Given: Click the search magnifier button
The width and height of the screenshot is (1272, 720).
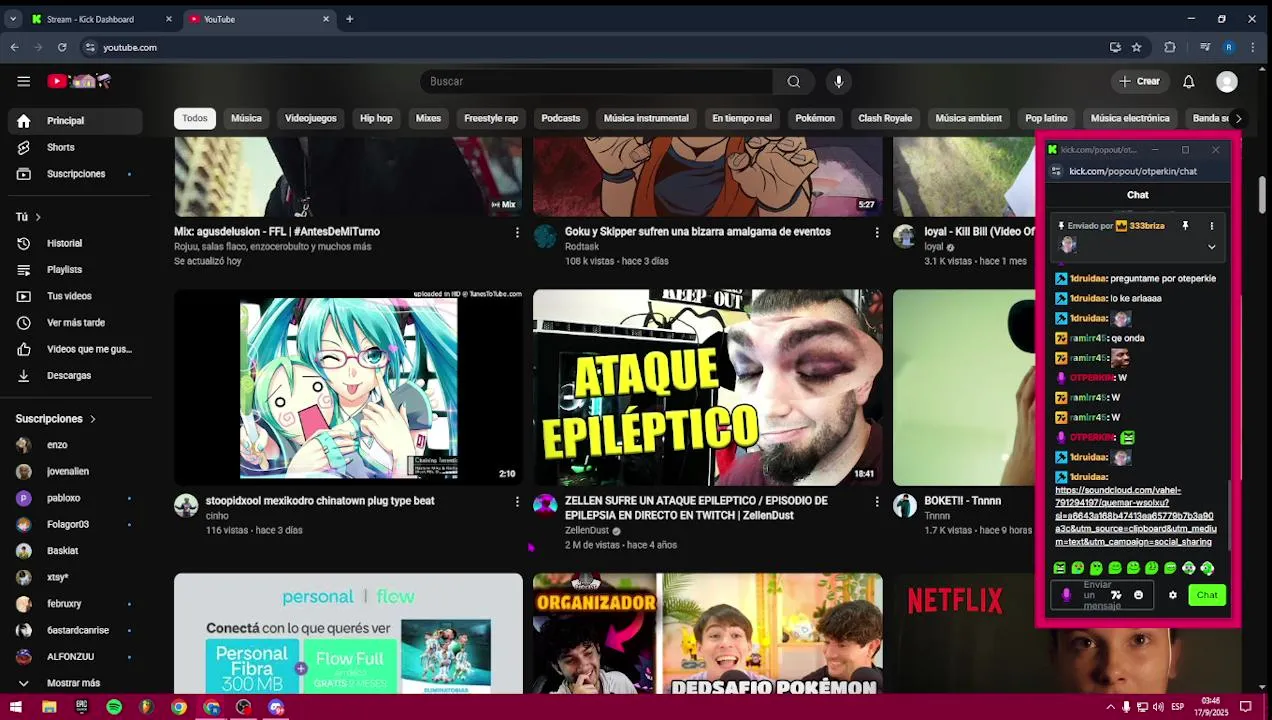Looking at the screenshot, I should 793,81.
